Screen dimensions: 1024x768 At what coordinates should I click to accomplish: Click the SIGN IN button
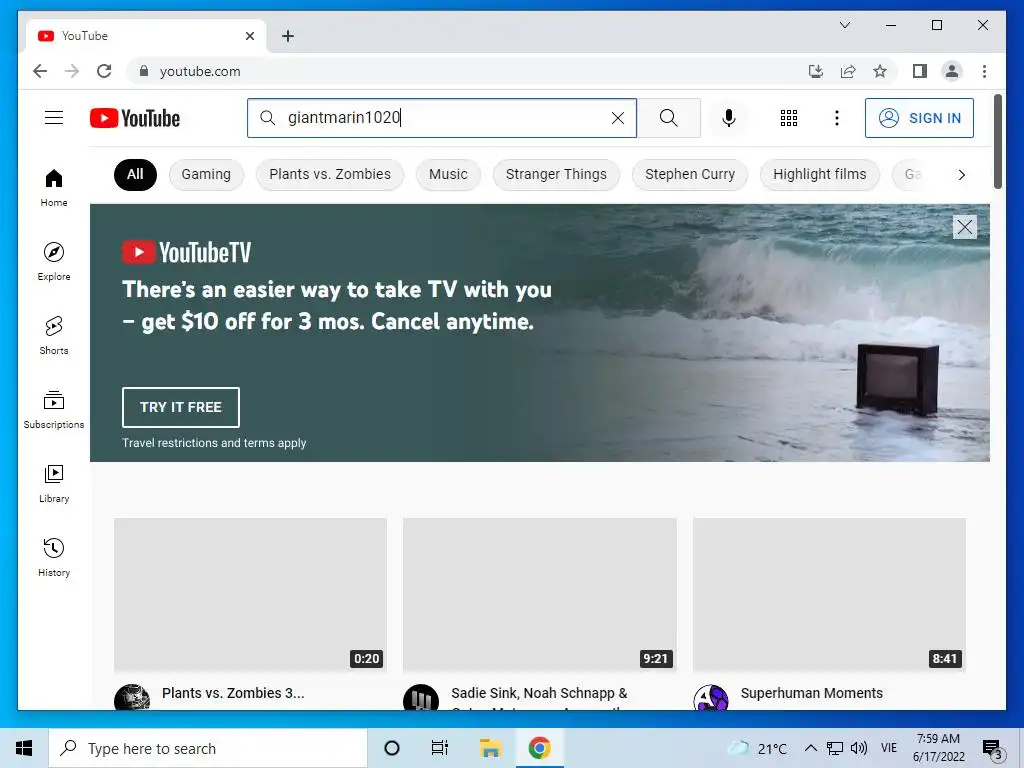(919, 118)
